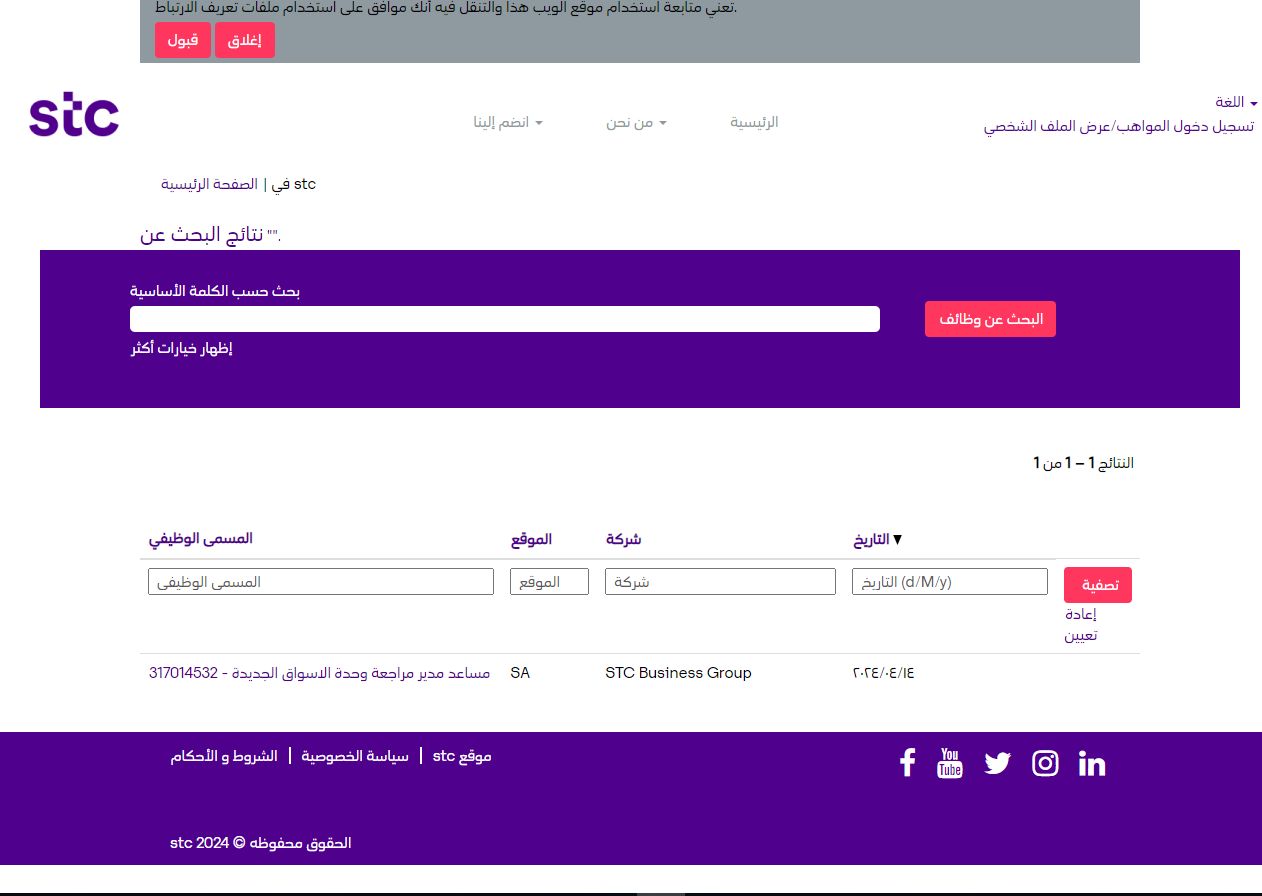Expand the من نحن dropdown menu
Image resolution: width=1262 pixels, height=896 pixels.
(x=635, y=122)
